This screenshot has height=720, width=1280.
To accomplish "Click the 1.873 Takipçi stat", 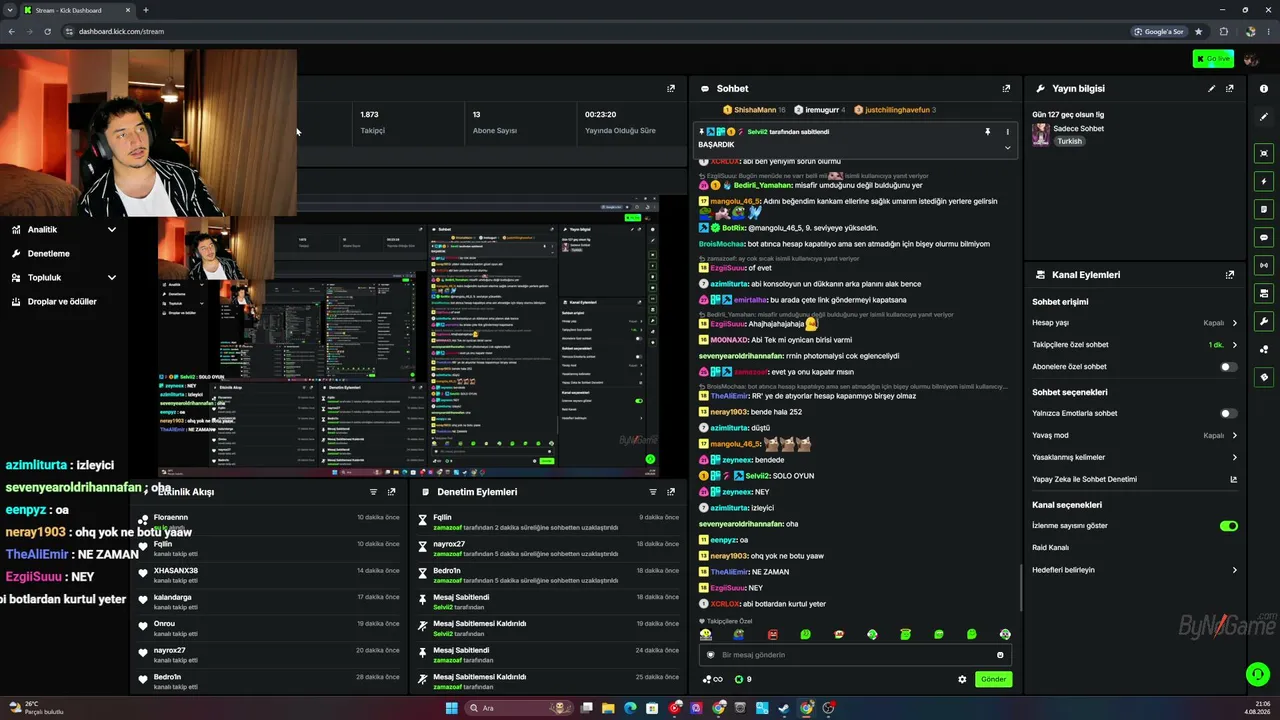I will click(372, 122).
